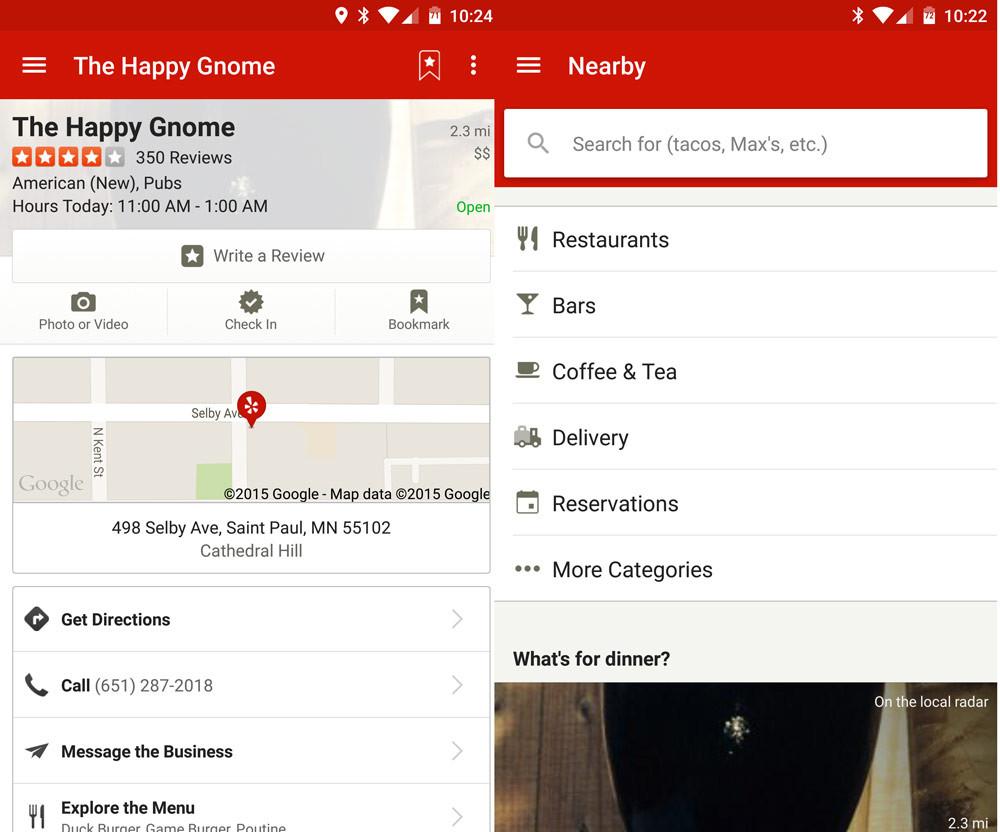Open the hamburger menu beside The Happy Gnome
The width and height of the screenshot is (1000, 832).
[x=34, y=66]
